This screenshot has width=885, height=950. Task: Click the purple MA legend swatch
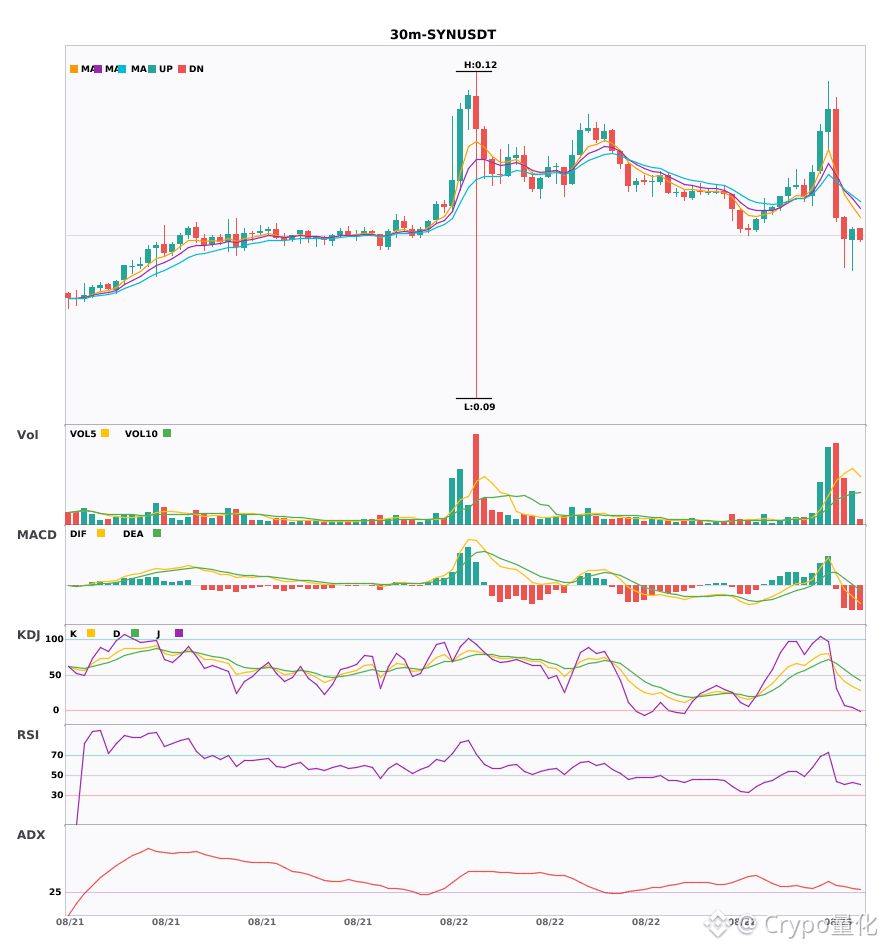click(x=98, y=69)
